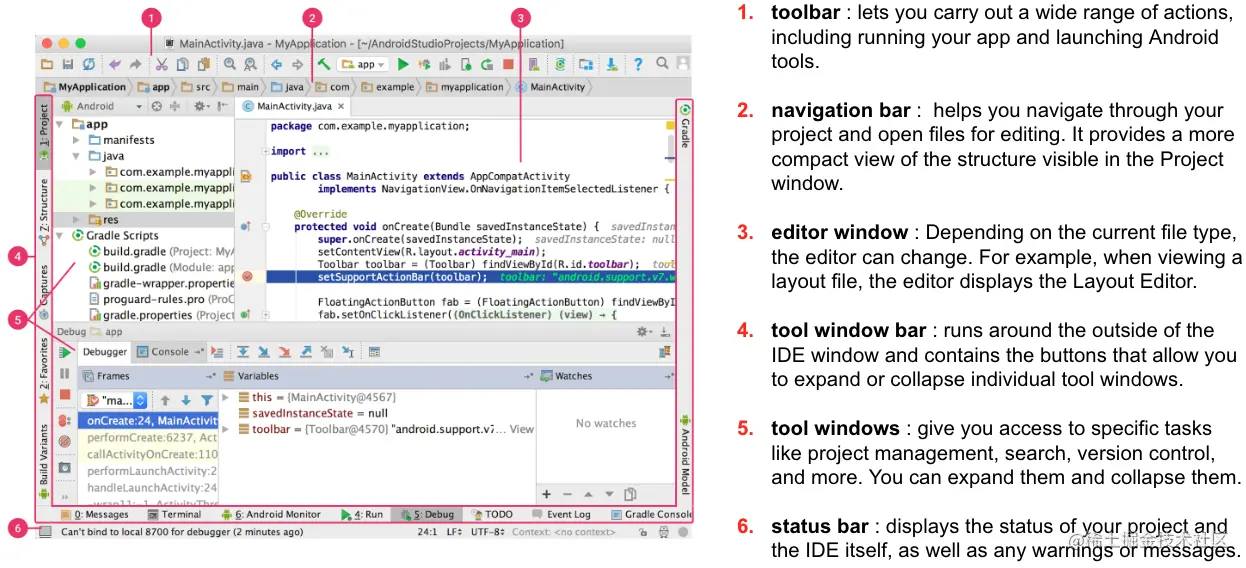
Task: Click the View Breakpoints icon
Action: pyautogui.click(x=64, y=420)
